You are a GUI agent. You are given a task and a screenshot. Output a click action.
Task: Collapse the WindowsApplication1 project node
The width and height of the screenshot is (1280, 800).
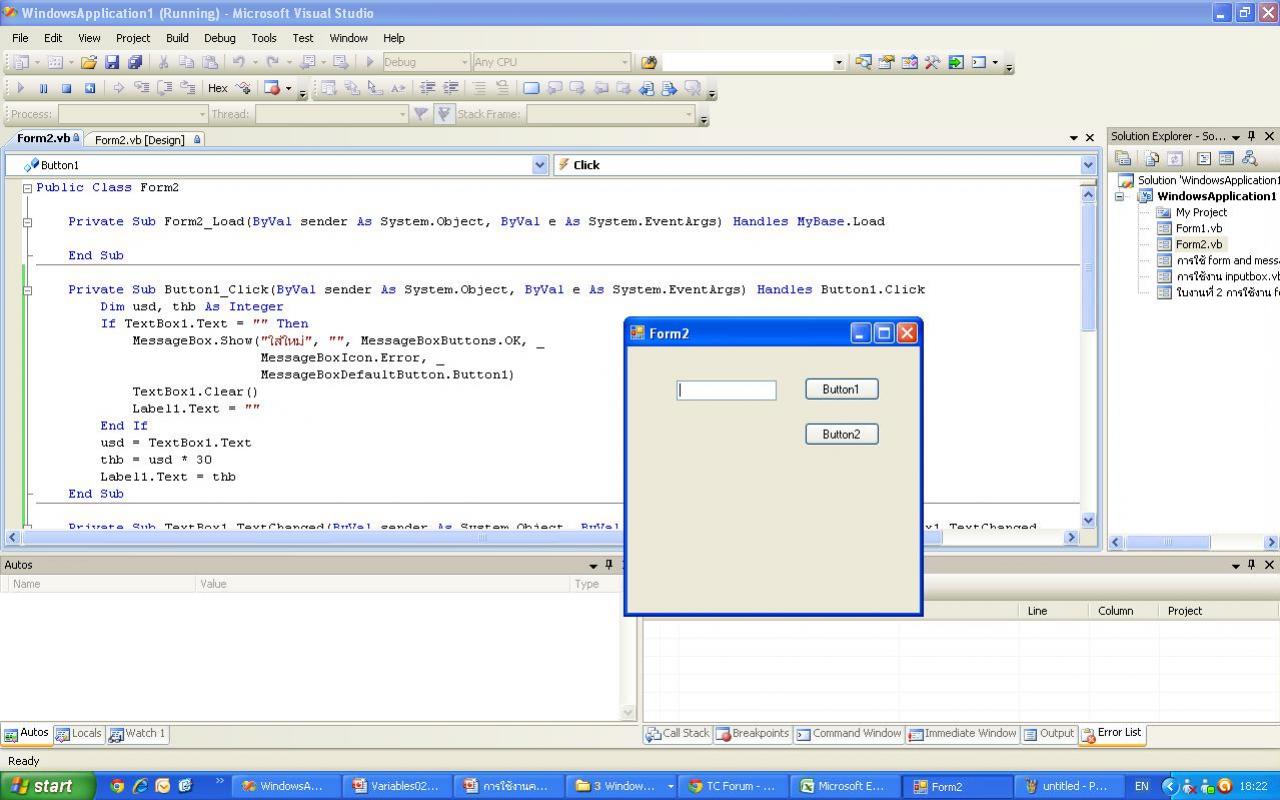(x=1120, y=196)
